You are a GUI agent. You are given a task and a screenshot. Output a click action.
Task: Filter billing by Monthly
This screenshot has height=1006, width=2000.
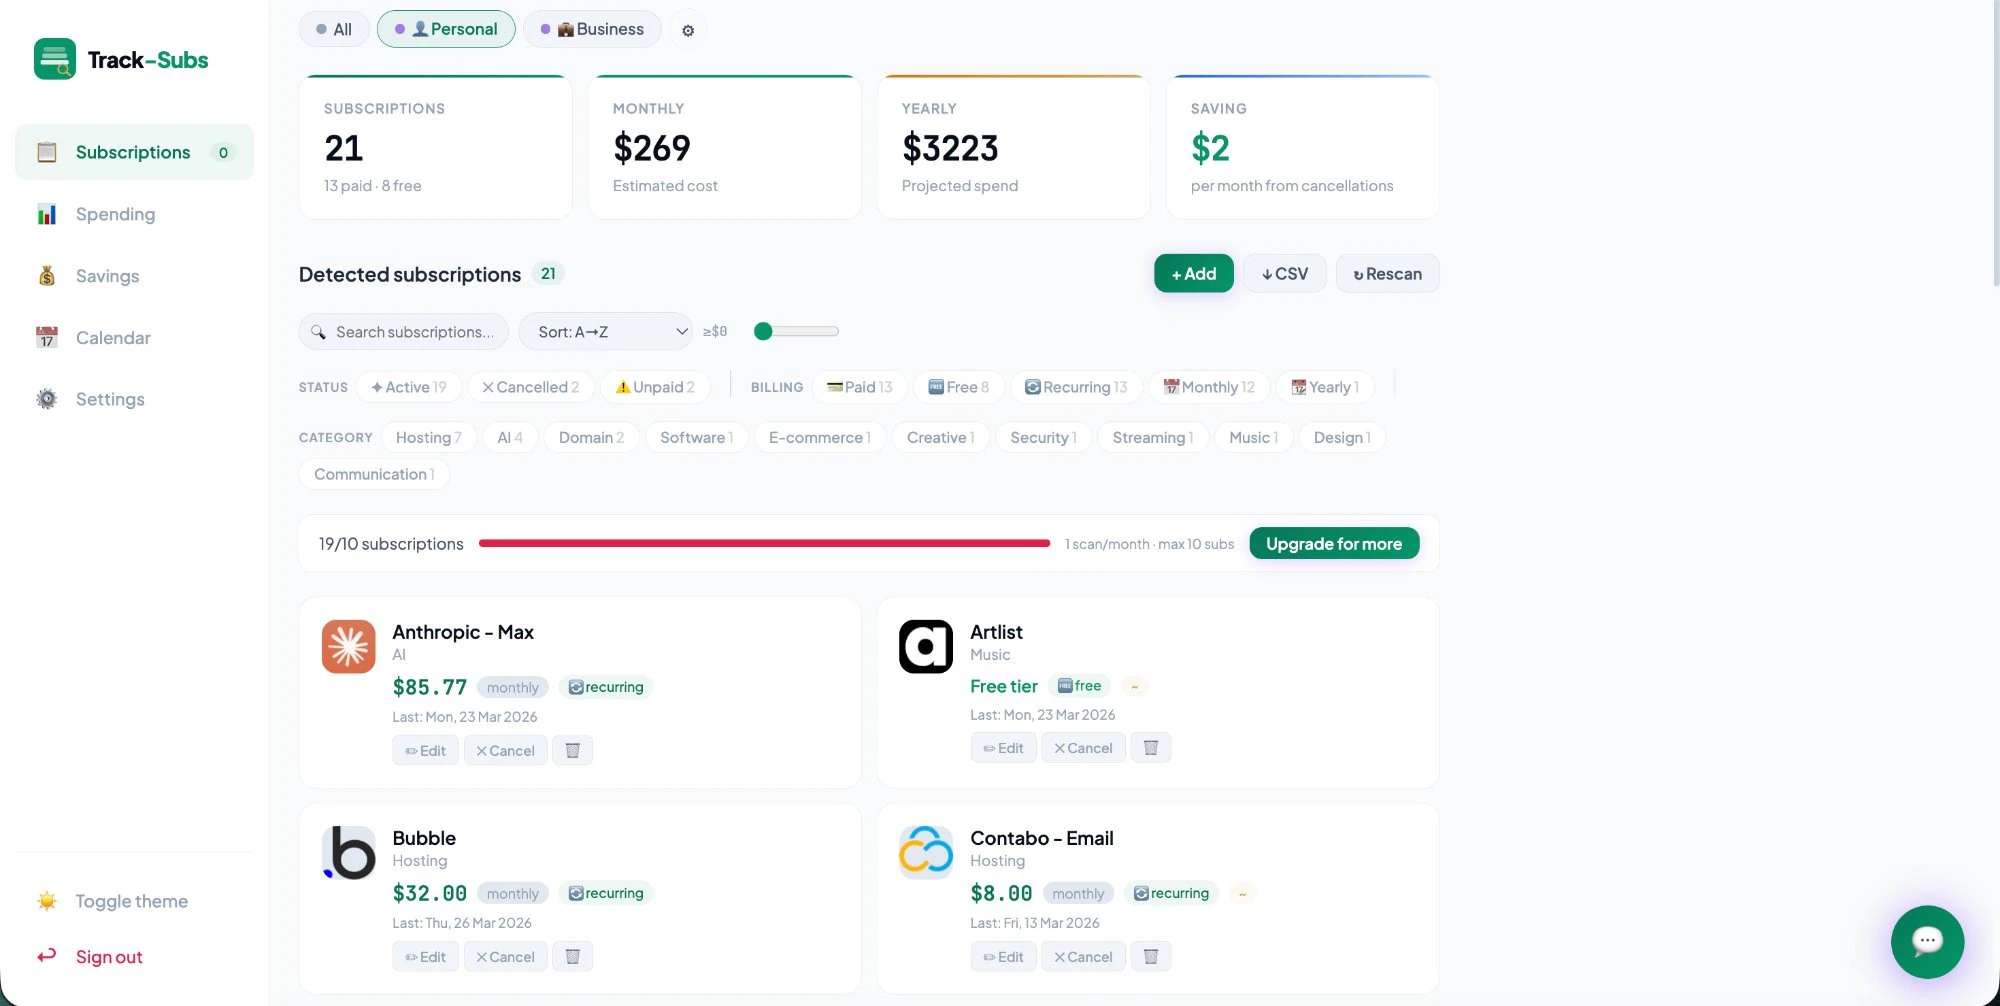coord(1209,387)
